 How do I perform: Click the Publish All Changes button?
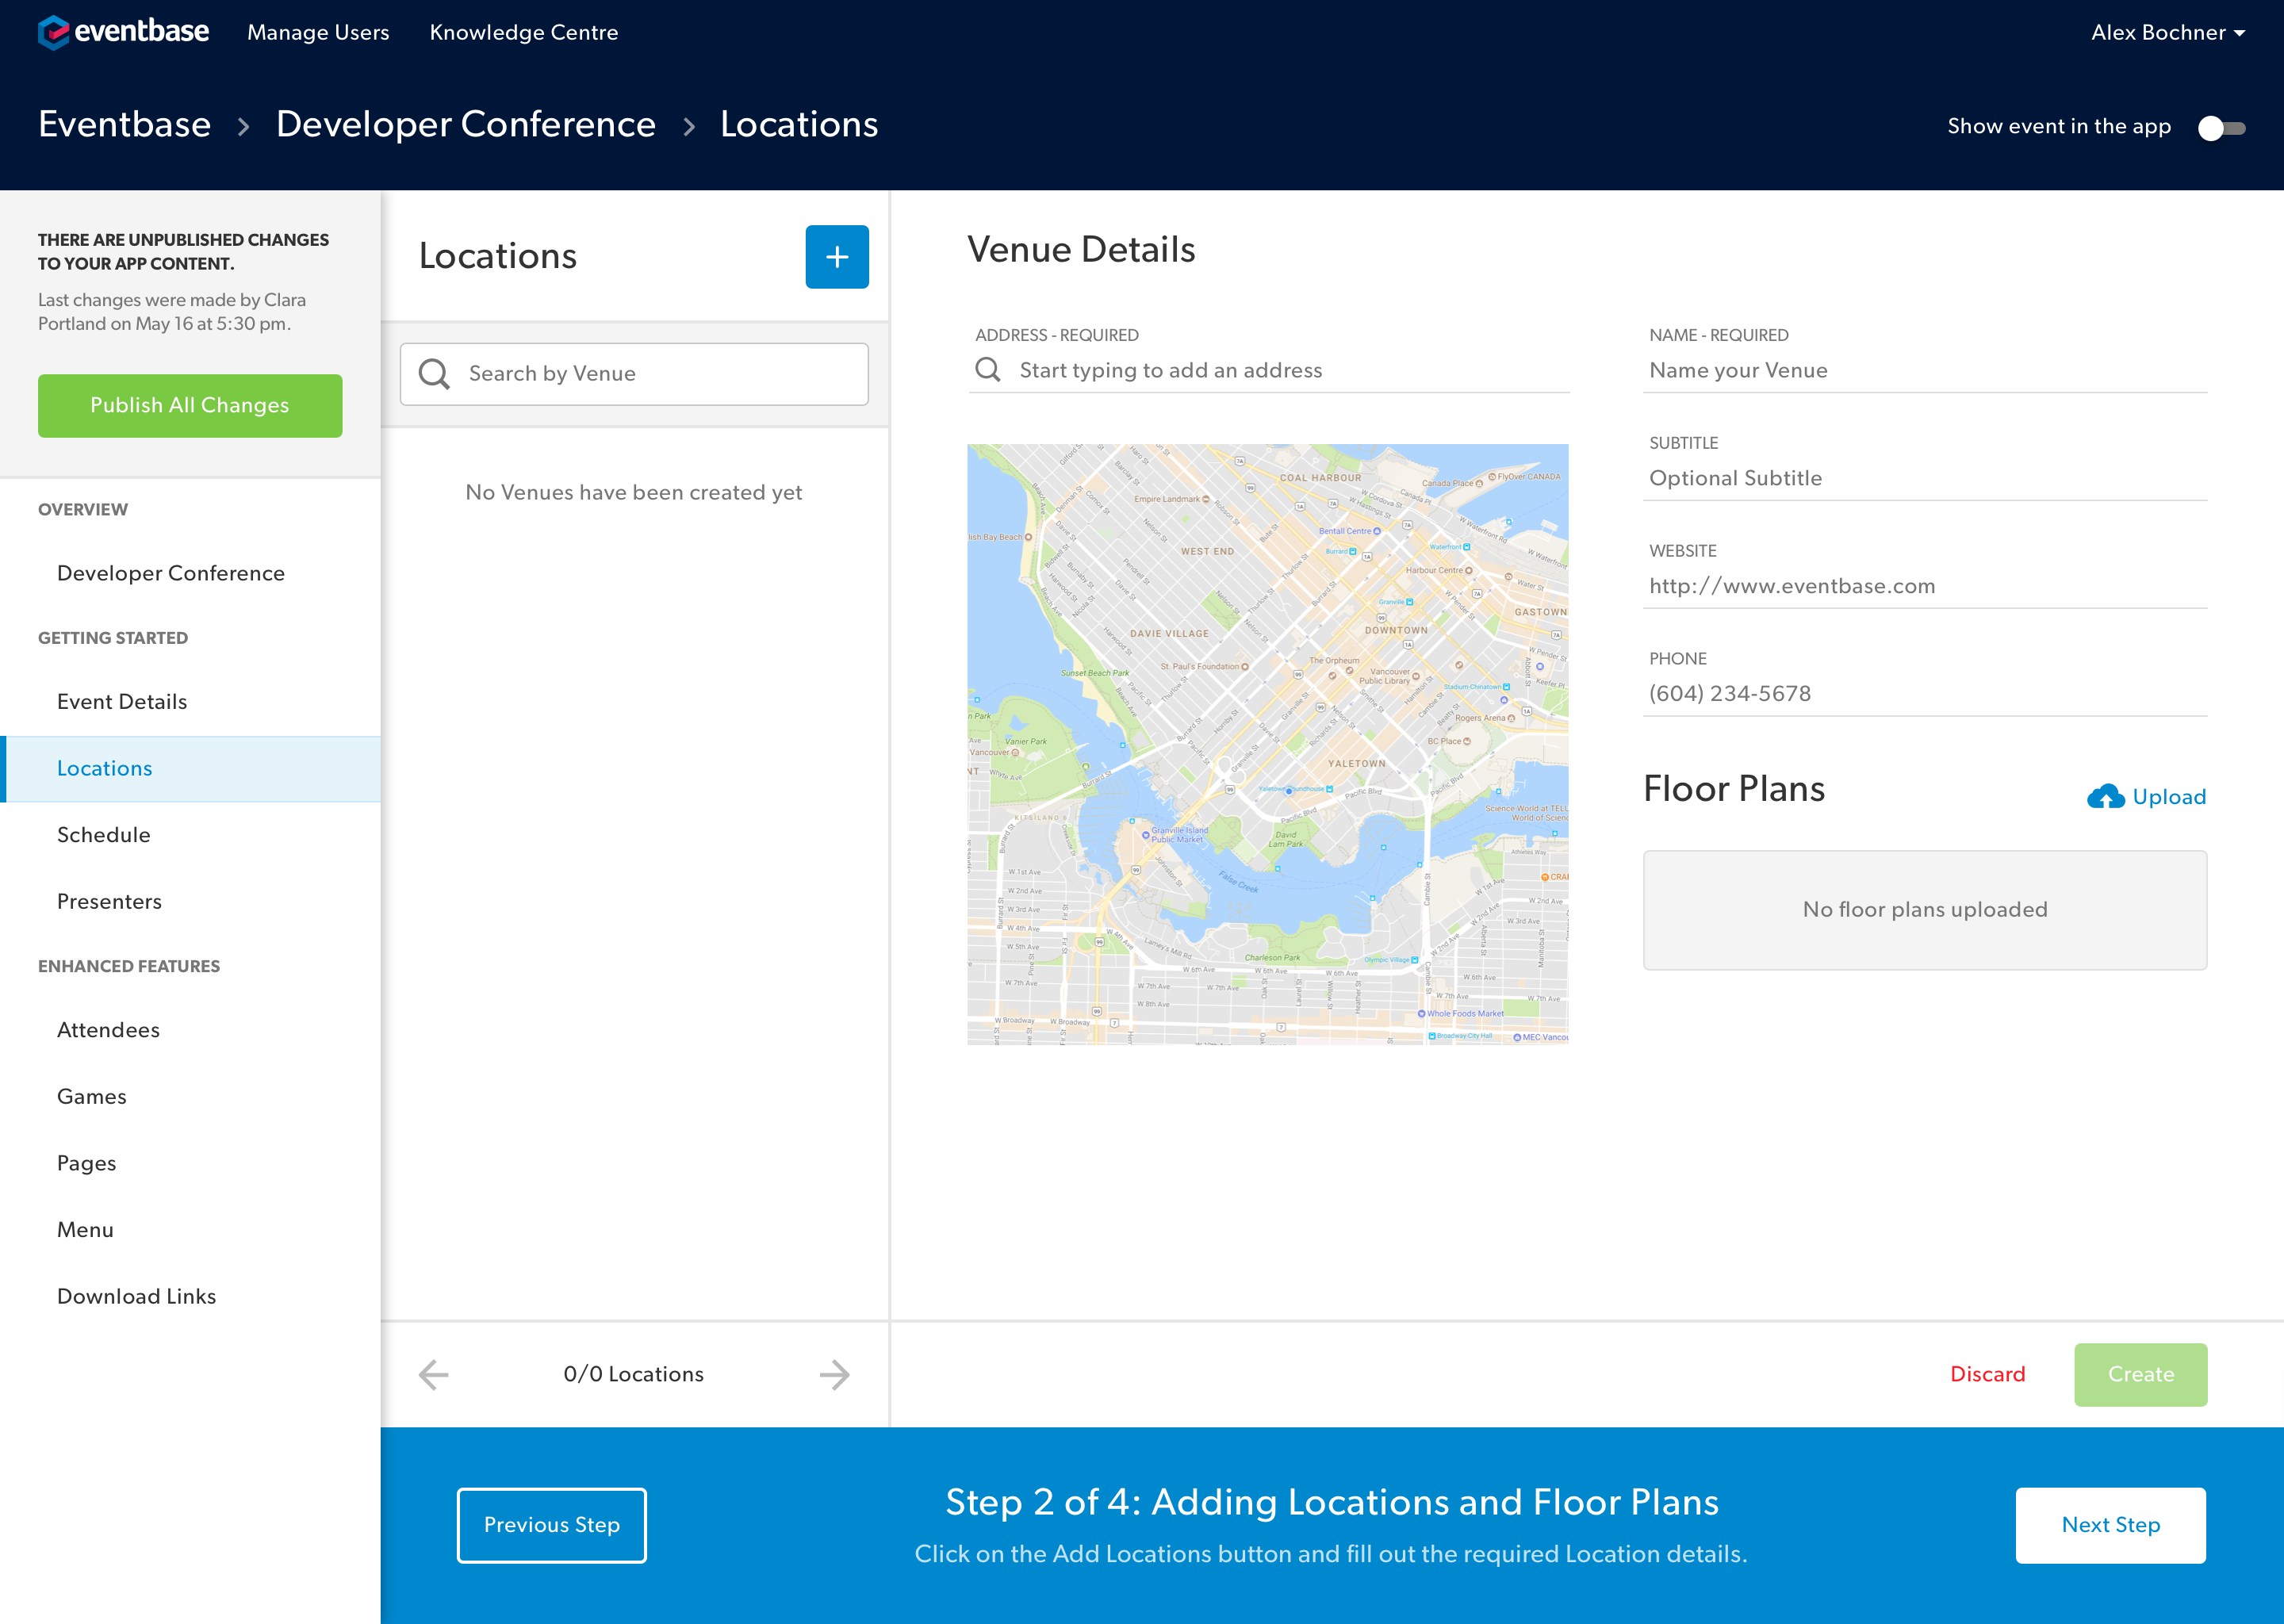coord(190,406)
